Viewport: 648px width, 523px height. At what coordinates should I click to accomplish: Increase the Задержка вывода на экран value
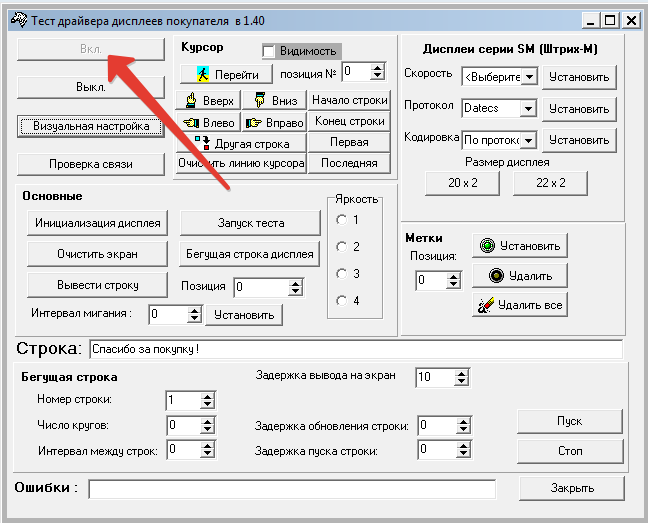point(460,372)
